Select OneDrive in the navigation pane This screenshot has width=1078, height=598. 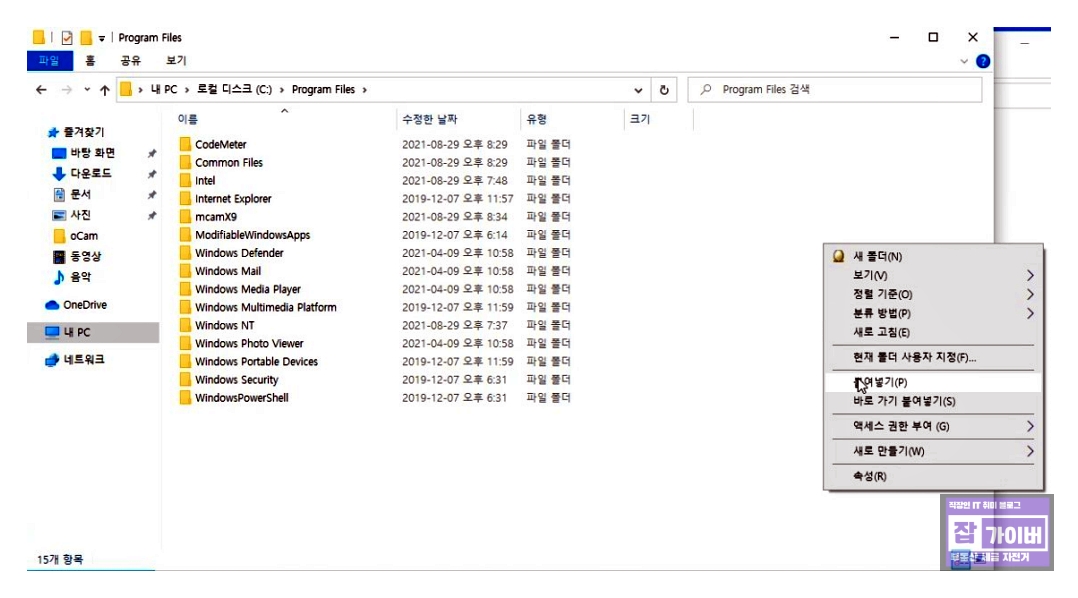(85, 304)
